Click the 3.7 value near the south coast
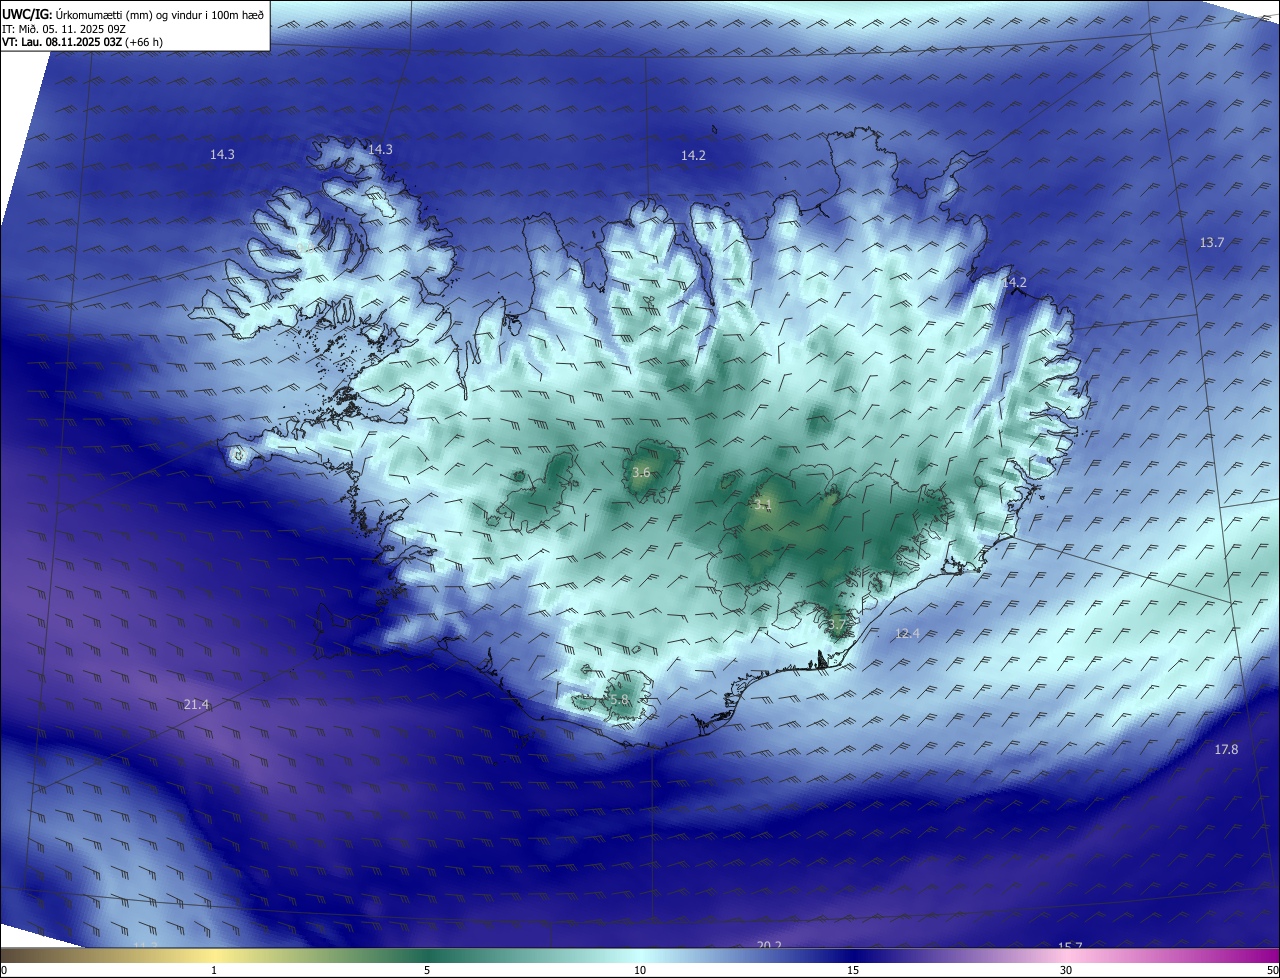This screenshot has height=978, width=1280. pos(837,625)
